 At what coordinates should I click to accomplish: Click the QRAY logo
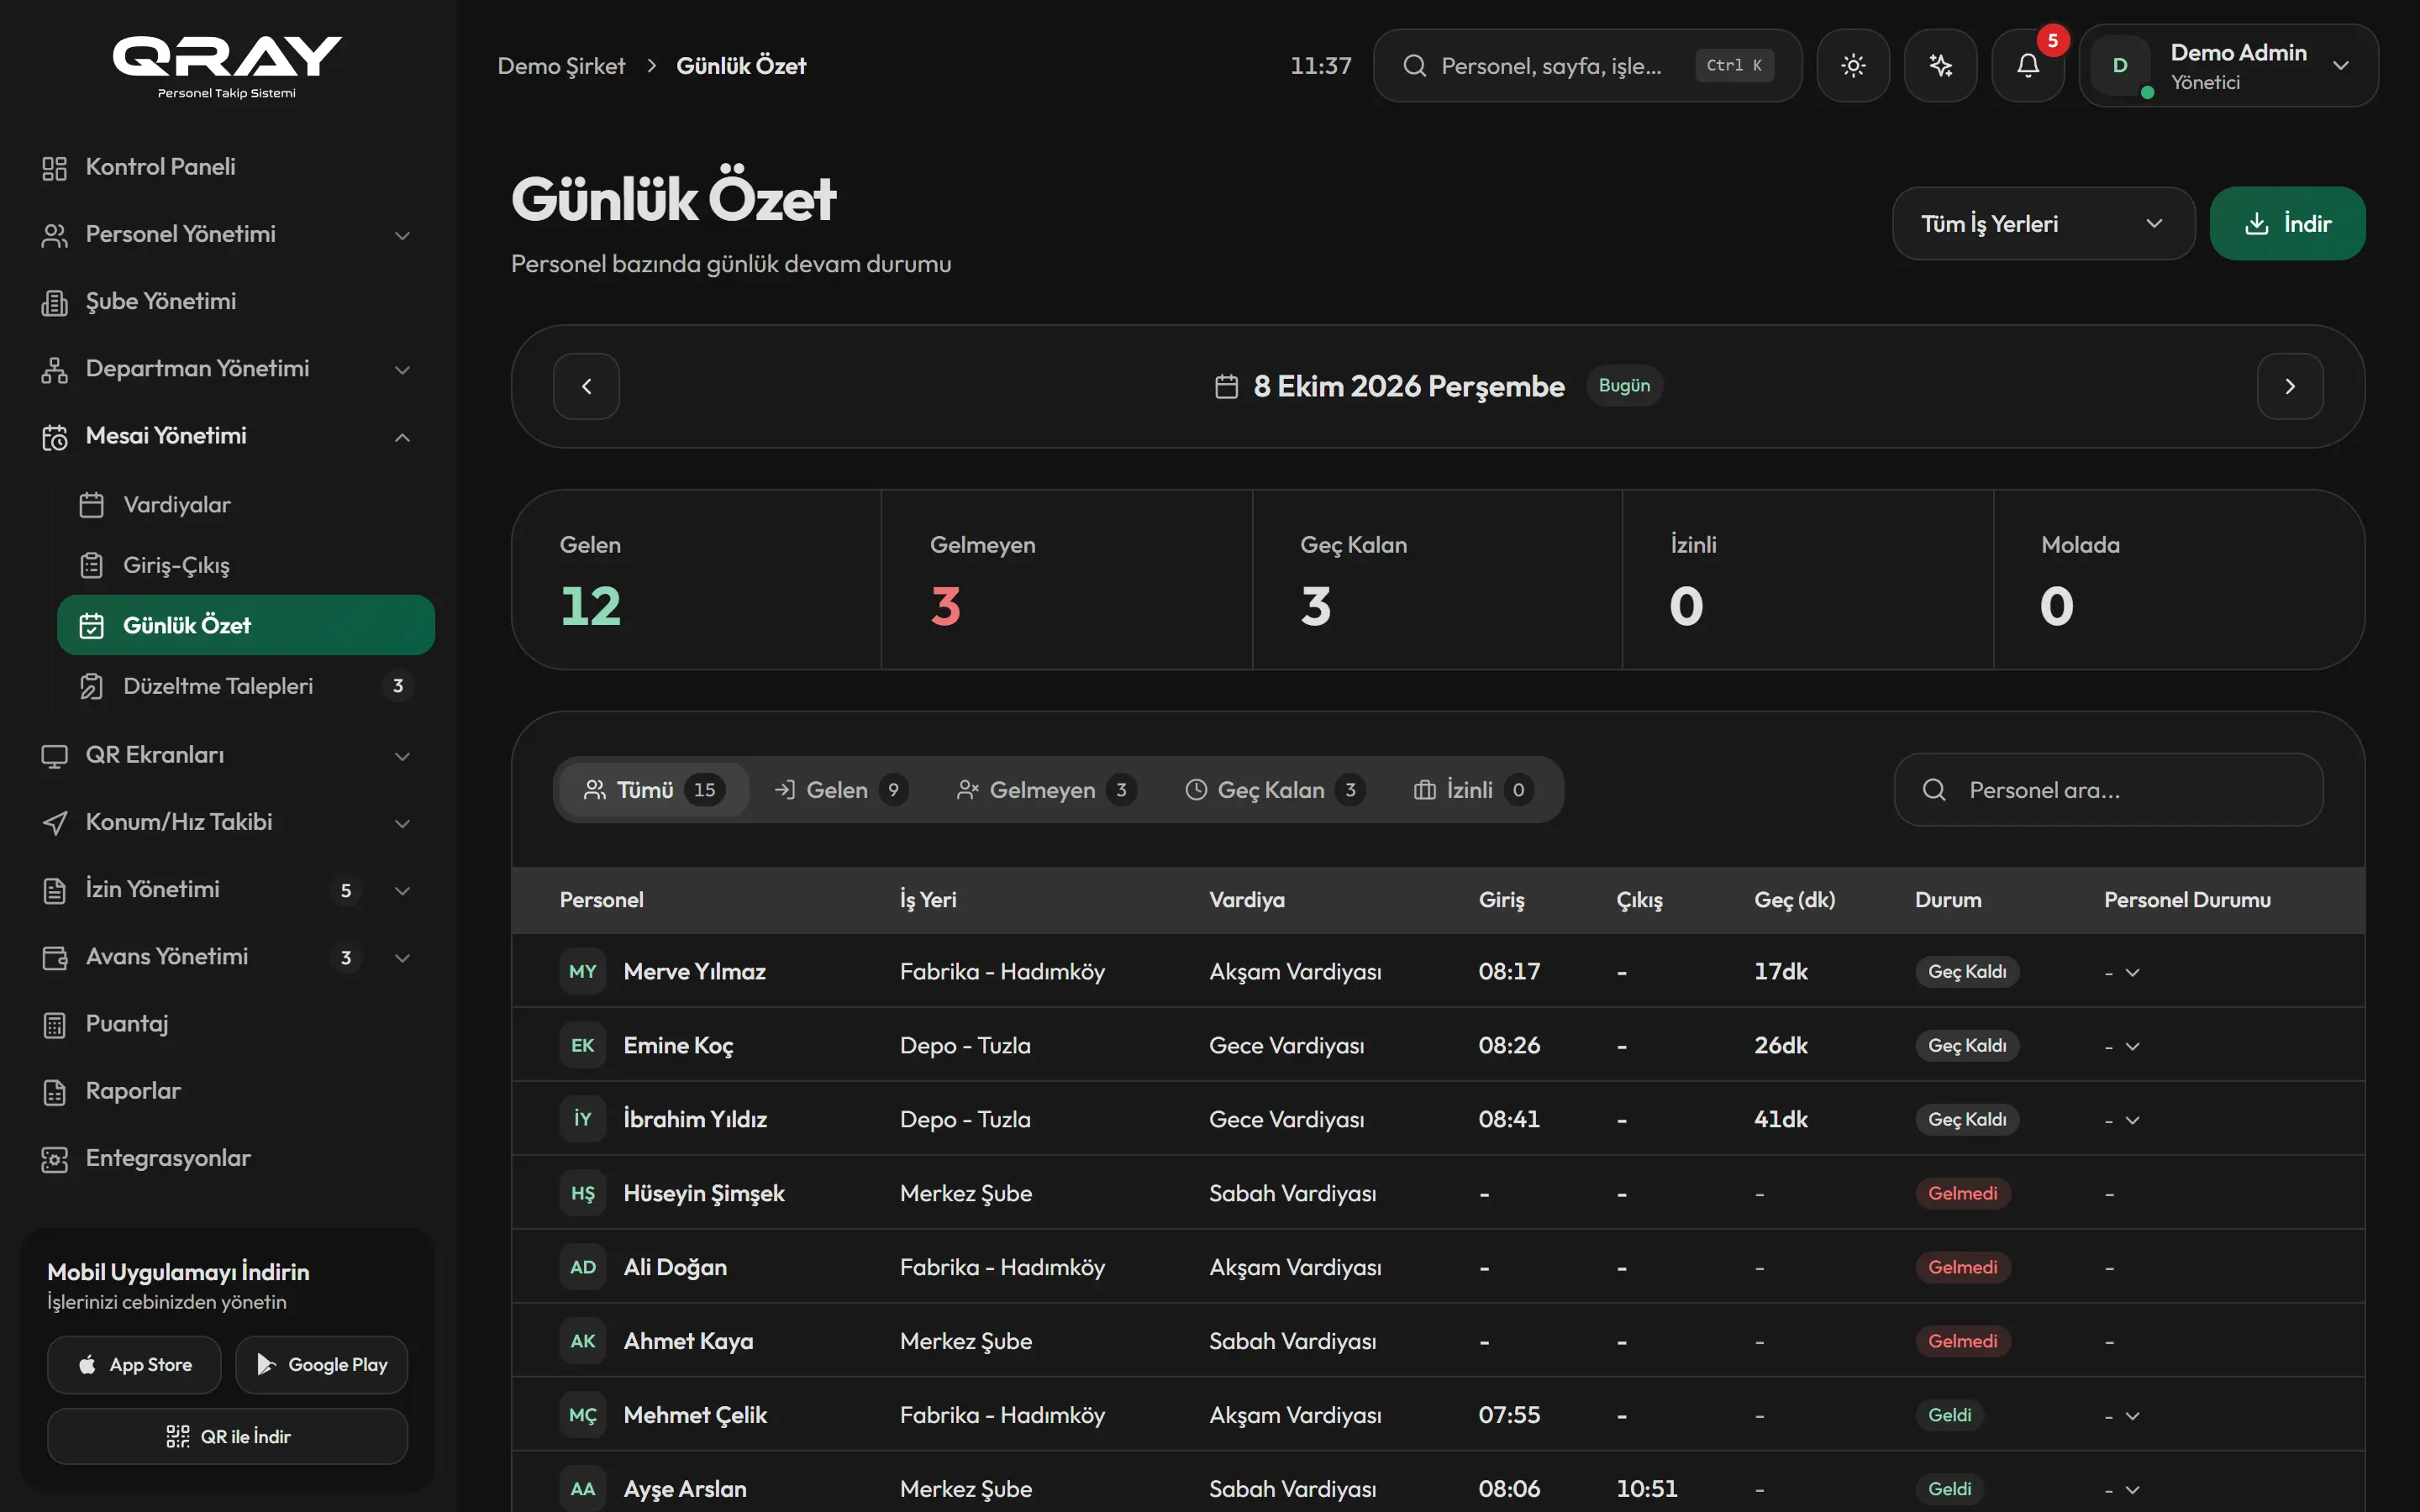coord(227,67)
